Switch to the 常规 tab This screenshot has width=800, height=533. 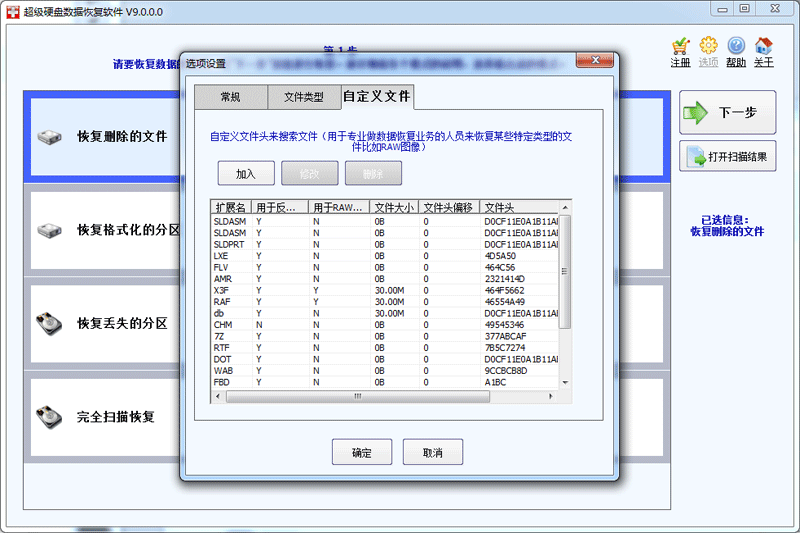(230, 97)
